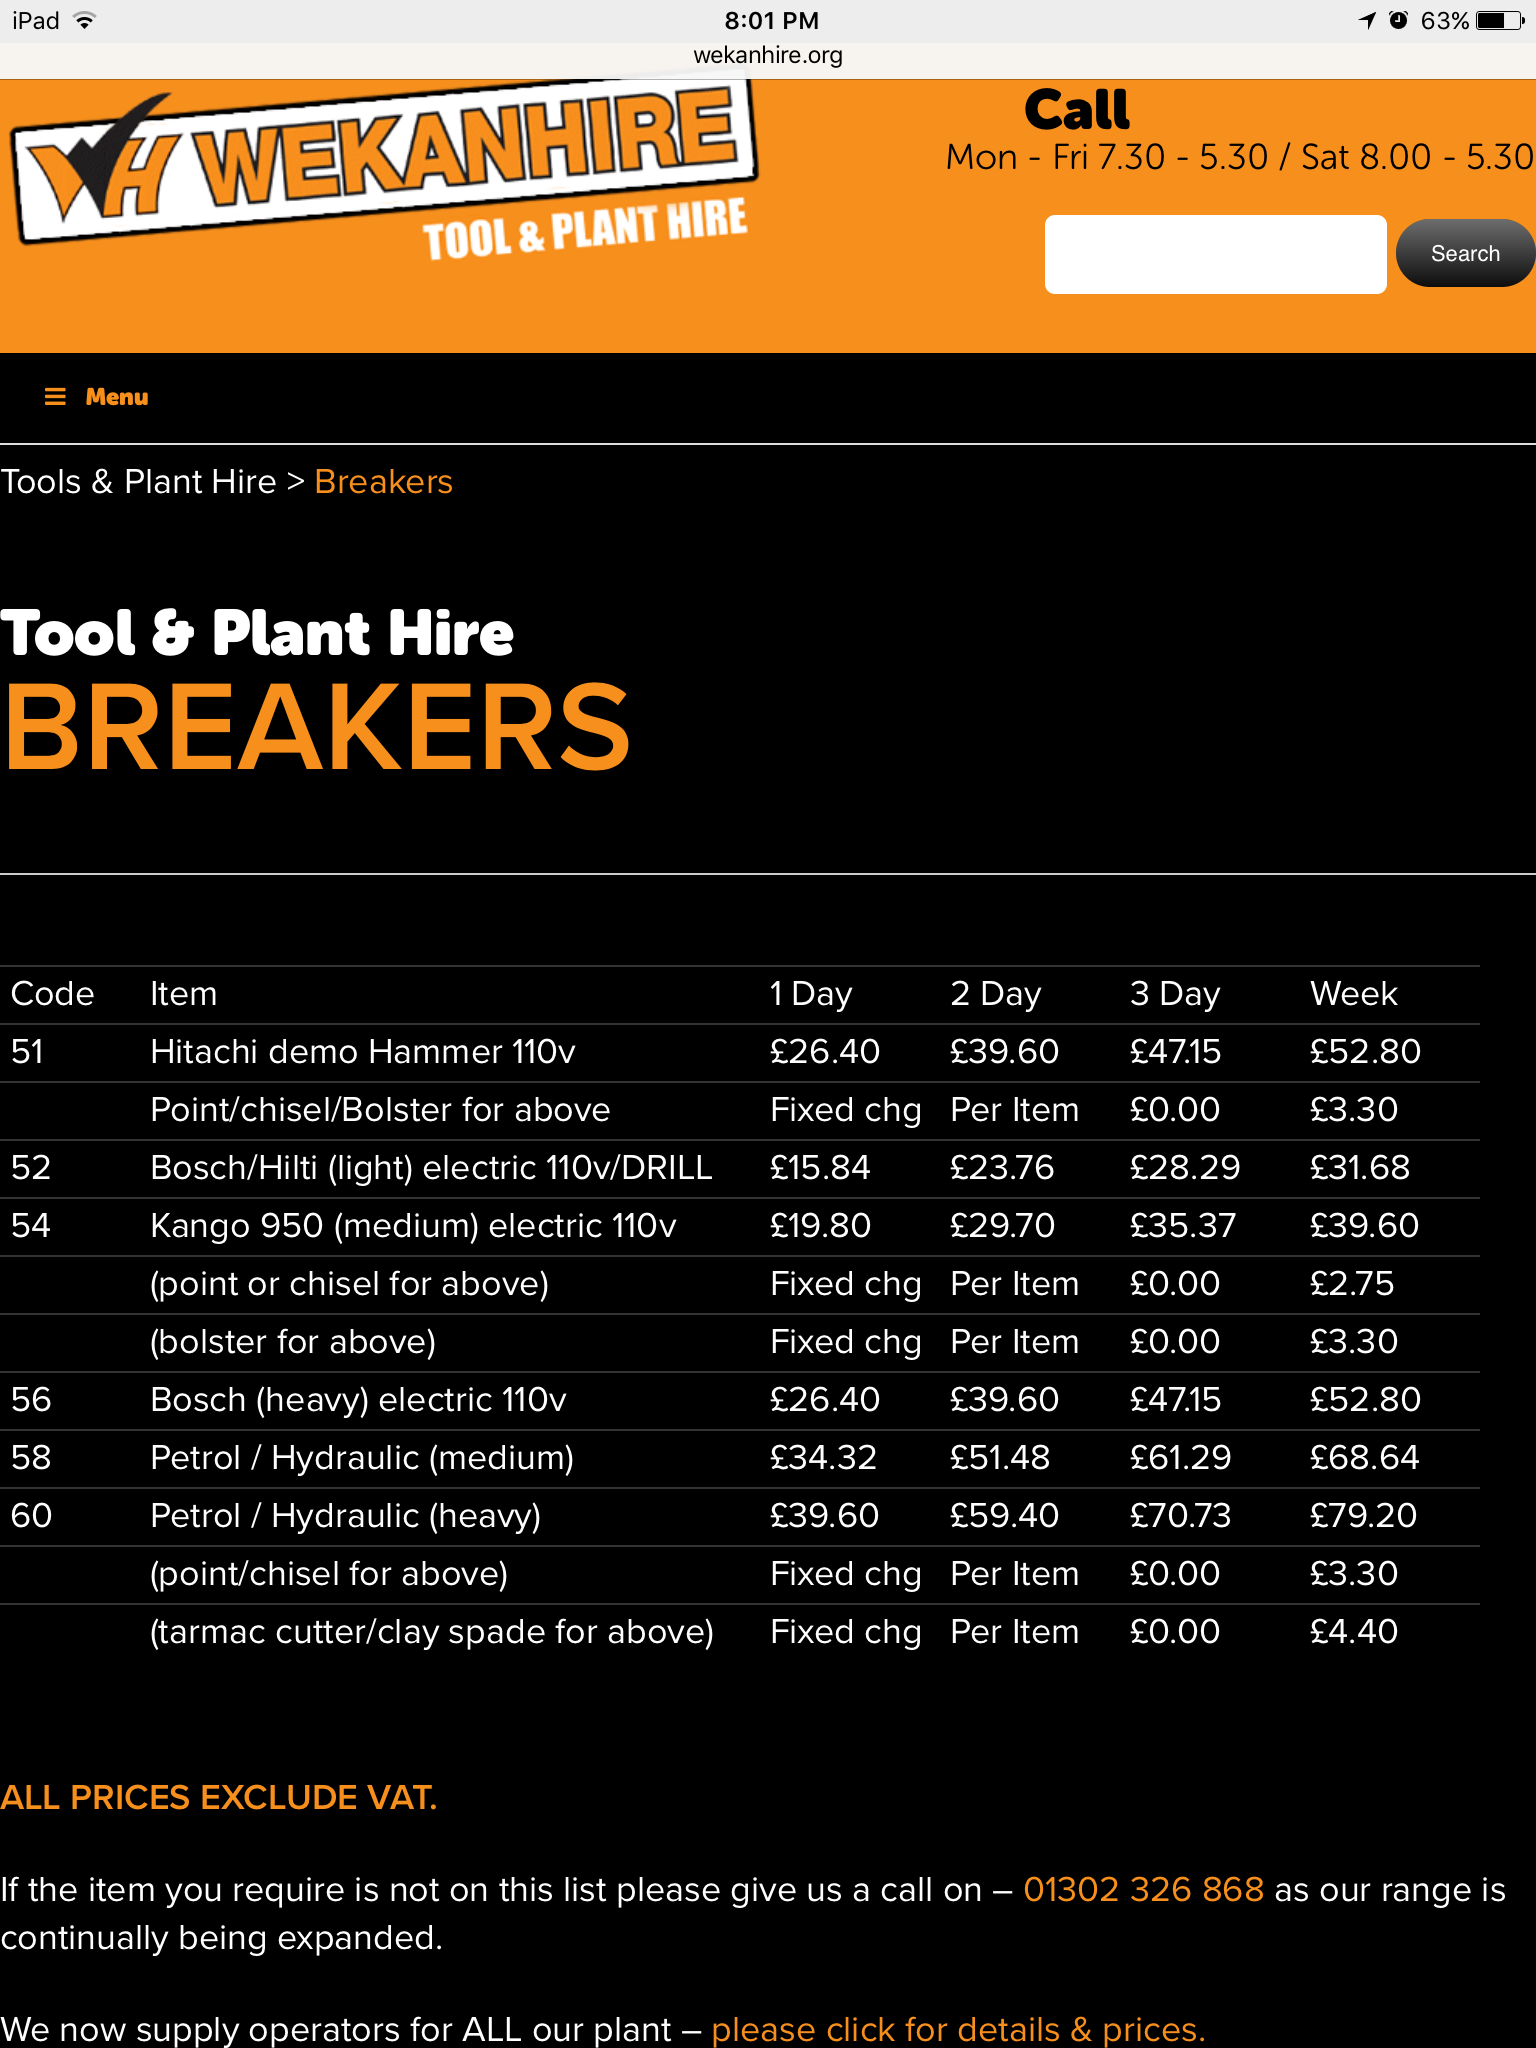Select 'Petrol / Hydraulic (heavy)' item
The width and height of the screenshot is (1536, 2048).
tap(345, 1516)
